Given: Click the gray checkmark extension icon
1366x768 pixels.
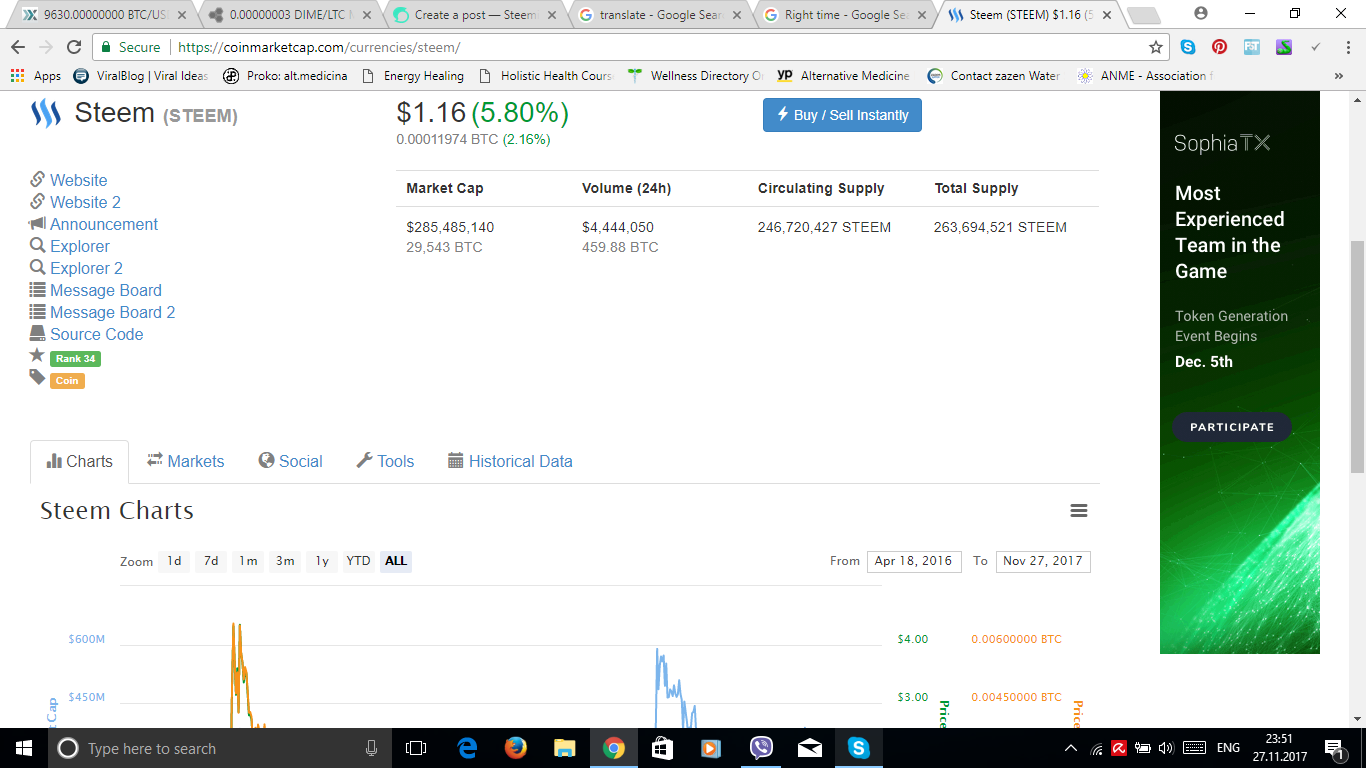Looking at the screenshot, I should 1316,47.
